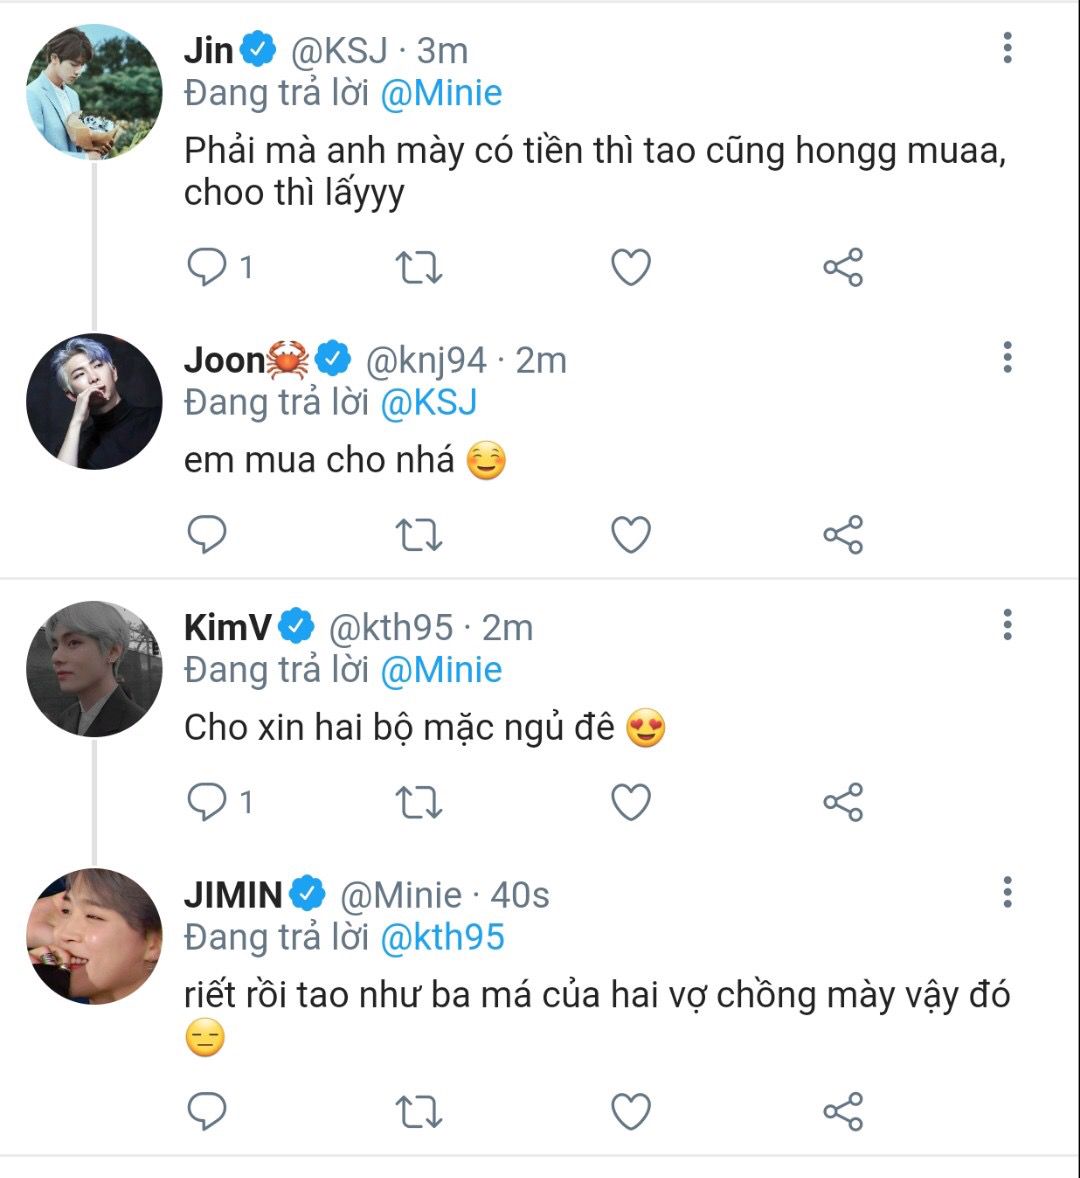The width and height of the screenshot is (1080, 1178).
Task: Follow the @kth95 mention link in JIMIN's reply
Action: tap(444, 938)
